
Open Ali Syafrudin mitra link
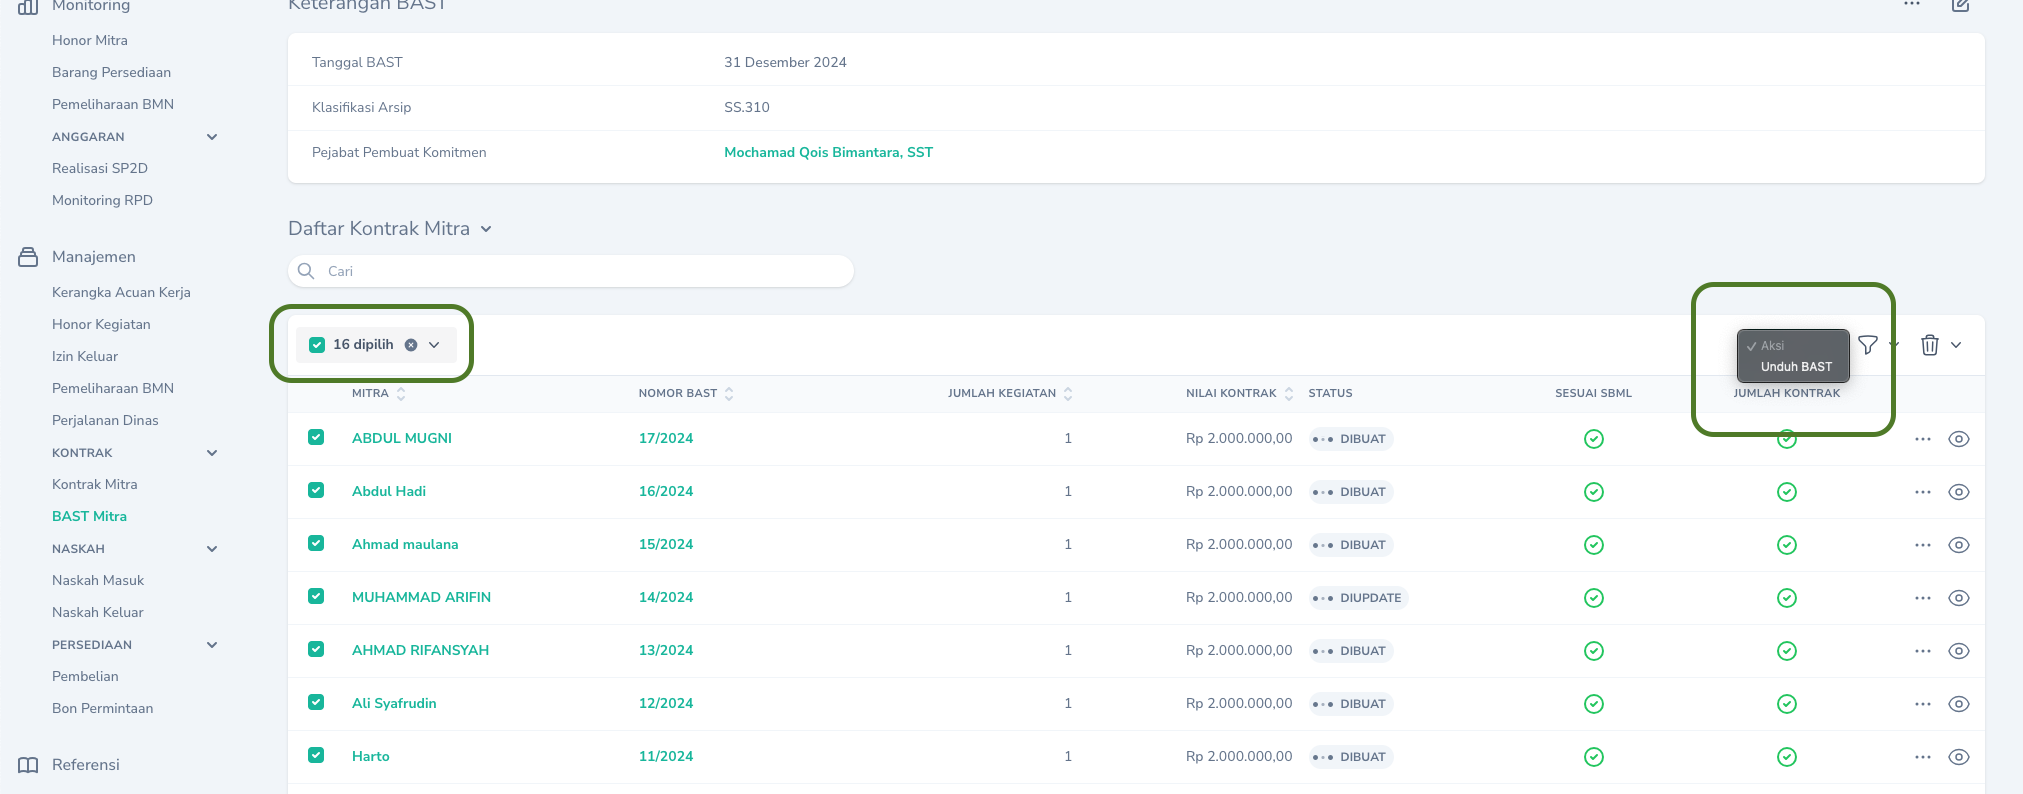coord(394,704)
